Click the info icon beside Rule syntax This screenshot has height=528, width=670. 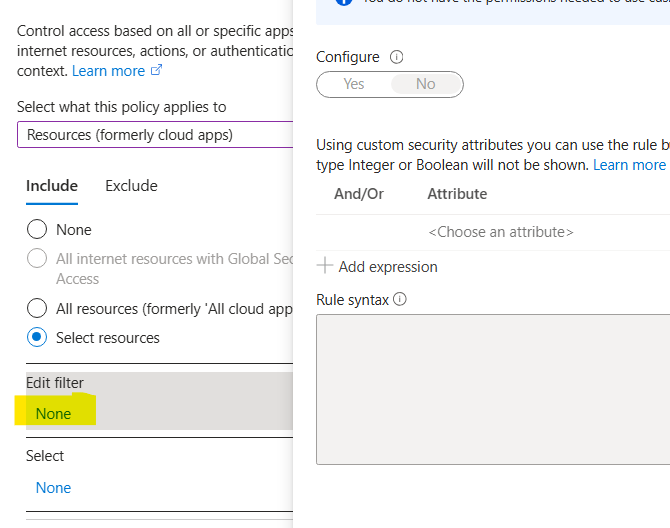(400, 299)
